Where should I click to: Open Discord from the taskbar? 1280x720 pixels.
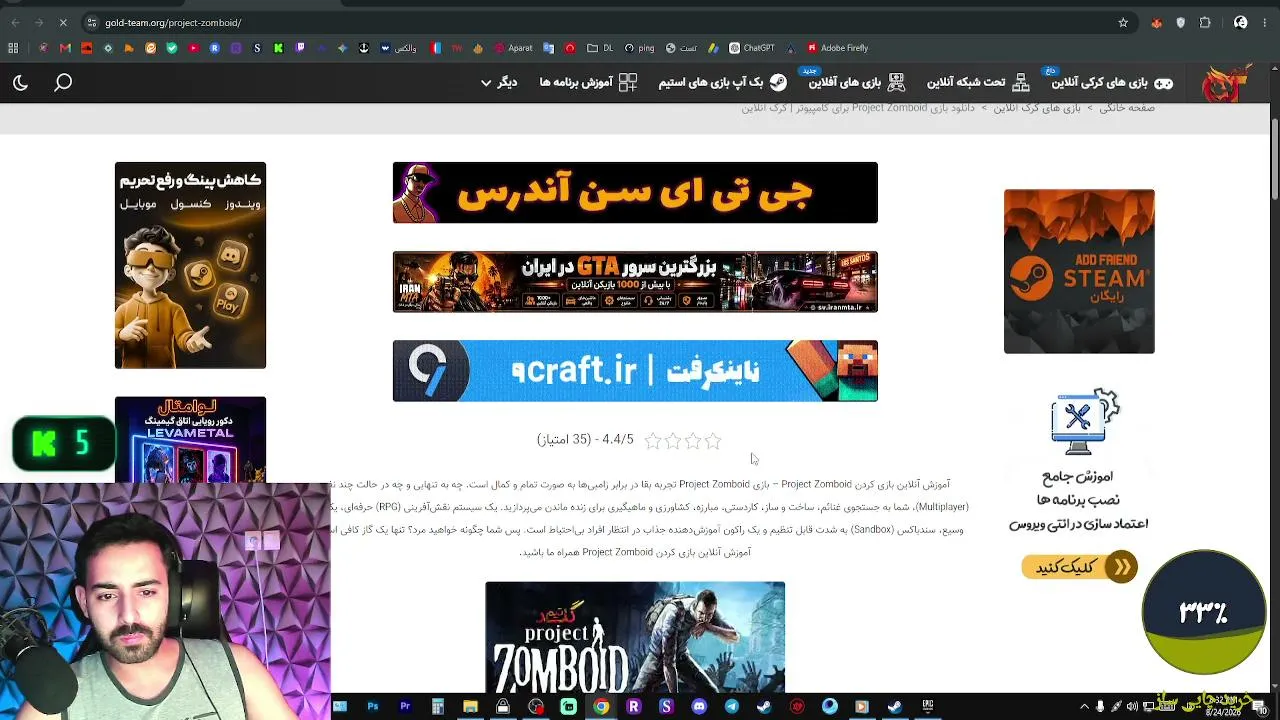click(x=699, y=707)
